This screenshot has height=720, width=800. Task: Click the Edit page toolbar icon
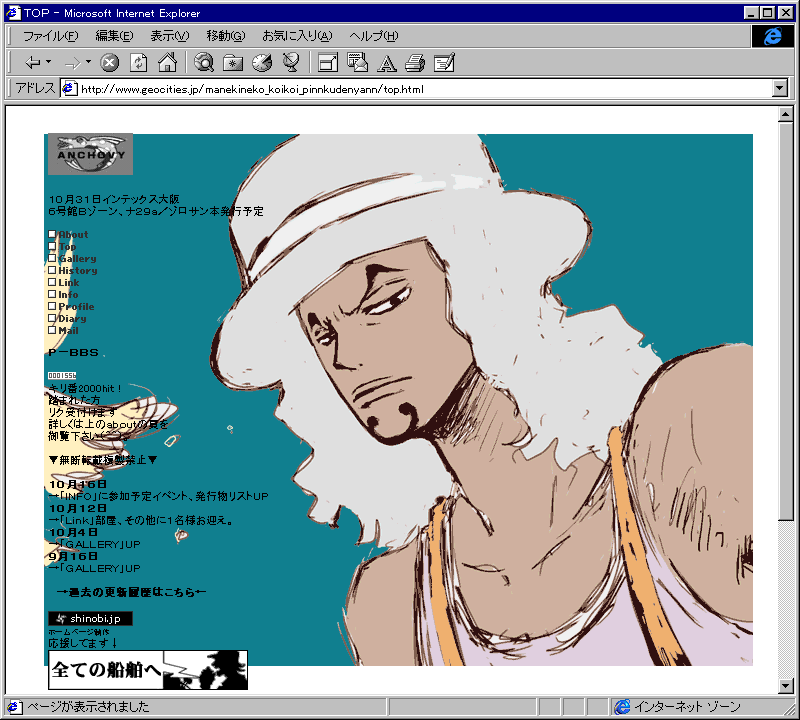pyautogui.click(x=444, y=63)
